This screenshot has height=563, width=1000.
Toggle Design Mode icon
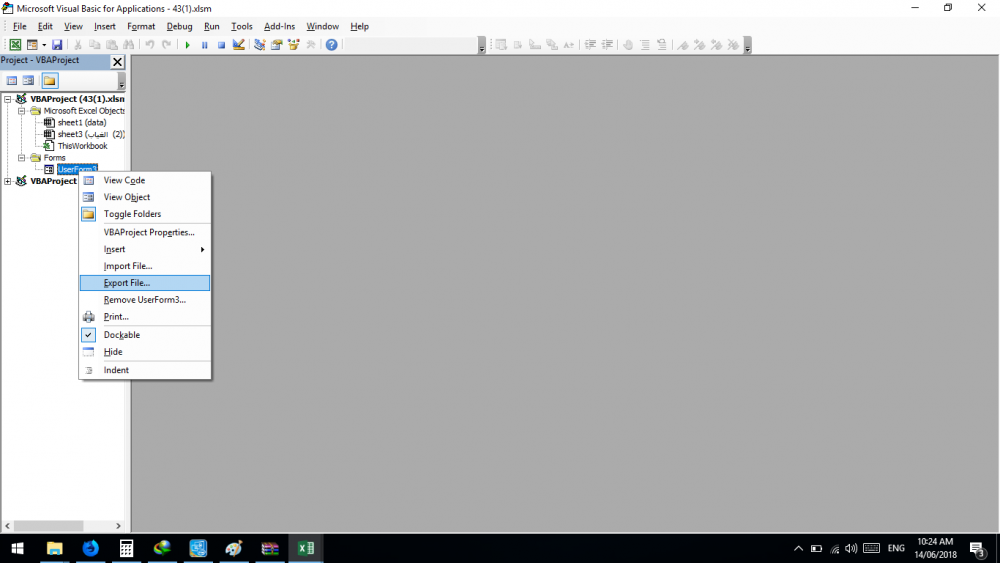[239, 45]
